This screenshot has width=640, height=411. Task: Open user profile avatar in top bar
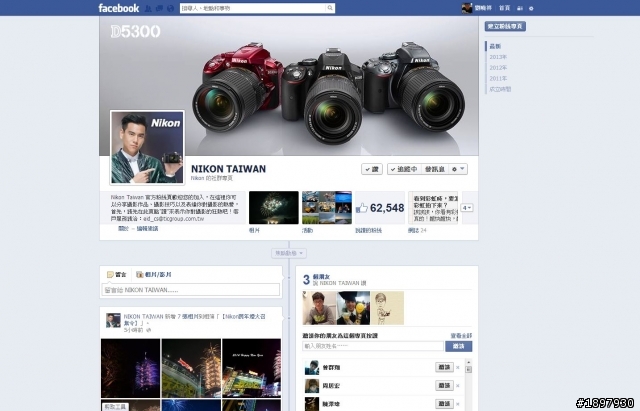(x=467, y=8)
